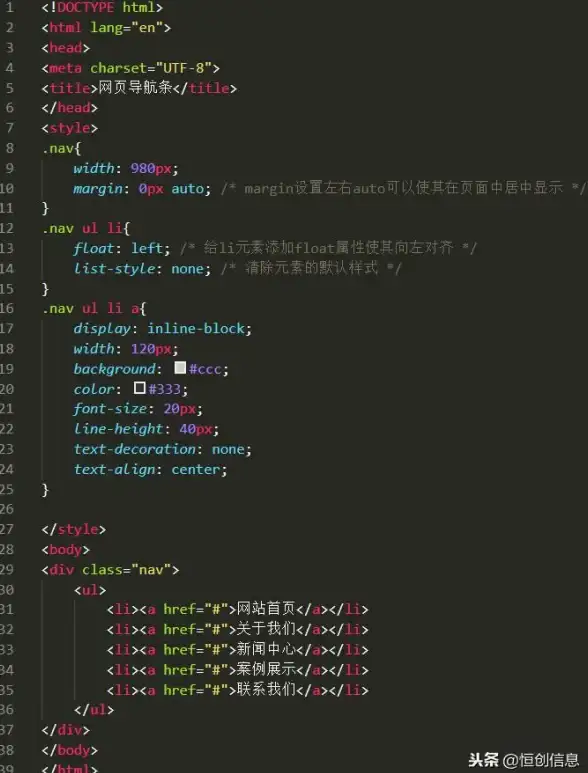Click the closing ul tag
588x773 pixels.
[x=94, y=710]
